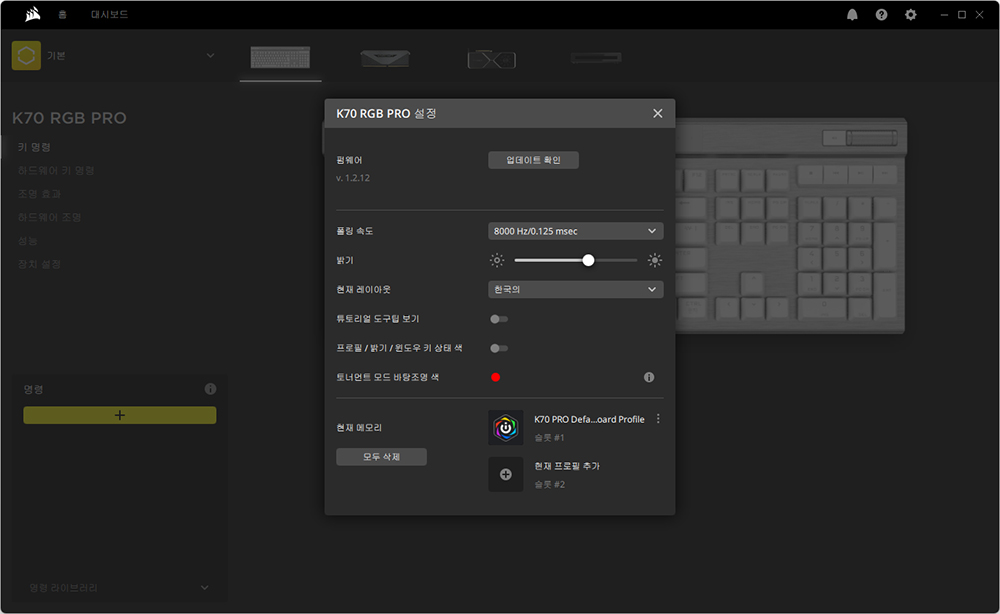Click the iCUE rainbow profile icon in slot 1
Viewport: 1000px width, 614px height.
click(x=506, y=427)
